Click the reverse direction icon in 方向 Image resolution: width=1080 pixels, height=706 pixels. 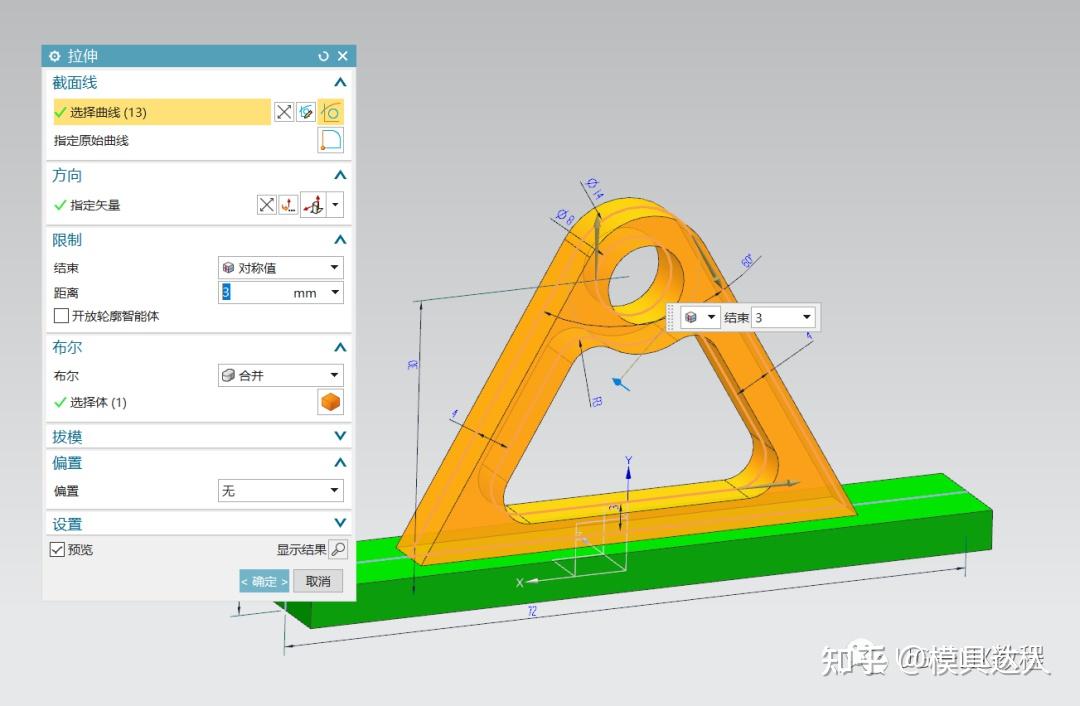pos(267,205)
